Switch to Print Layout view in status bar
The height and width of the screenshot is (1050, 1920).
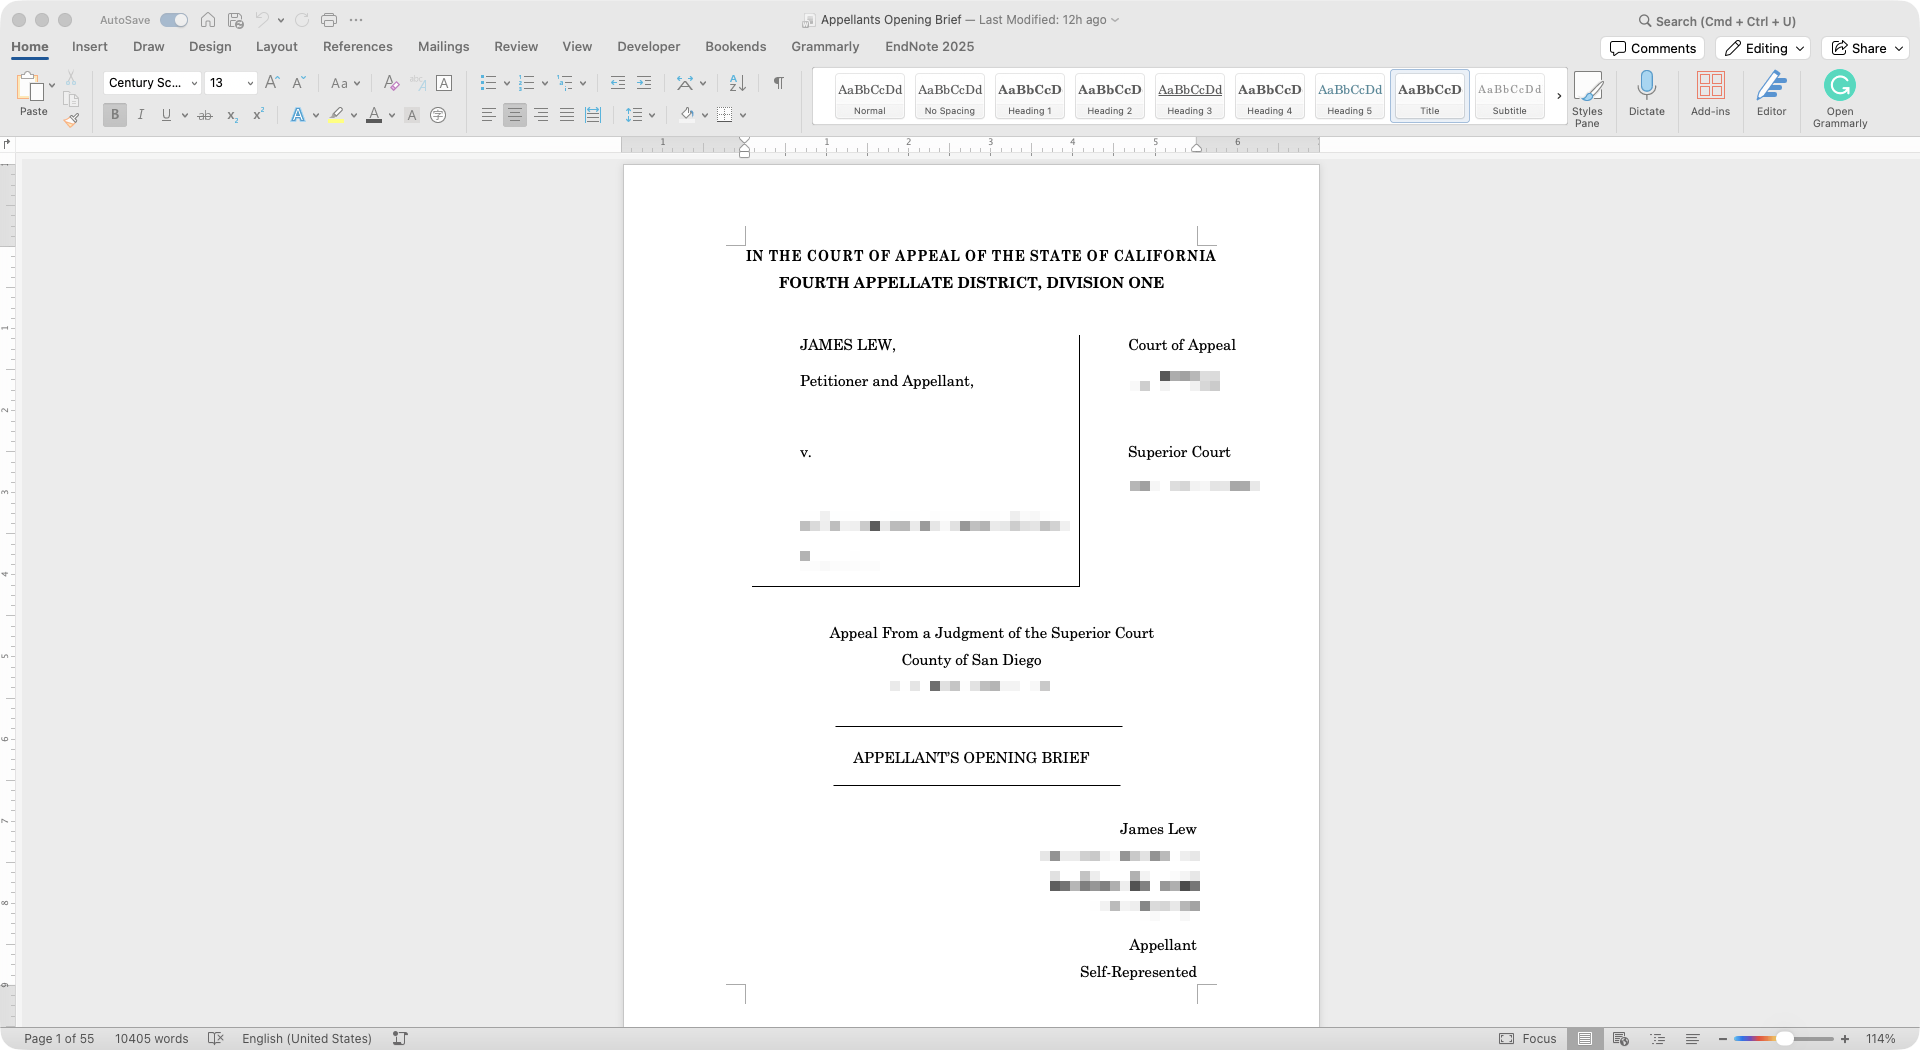1585,1039
